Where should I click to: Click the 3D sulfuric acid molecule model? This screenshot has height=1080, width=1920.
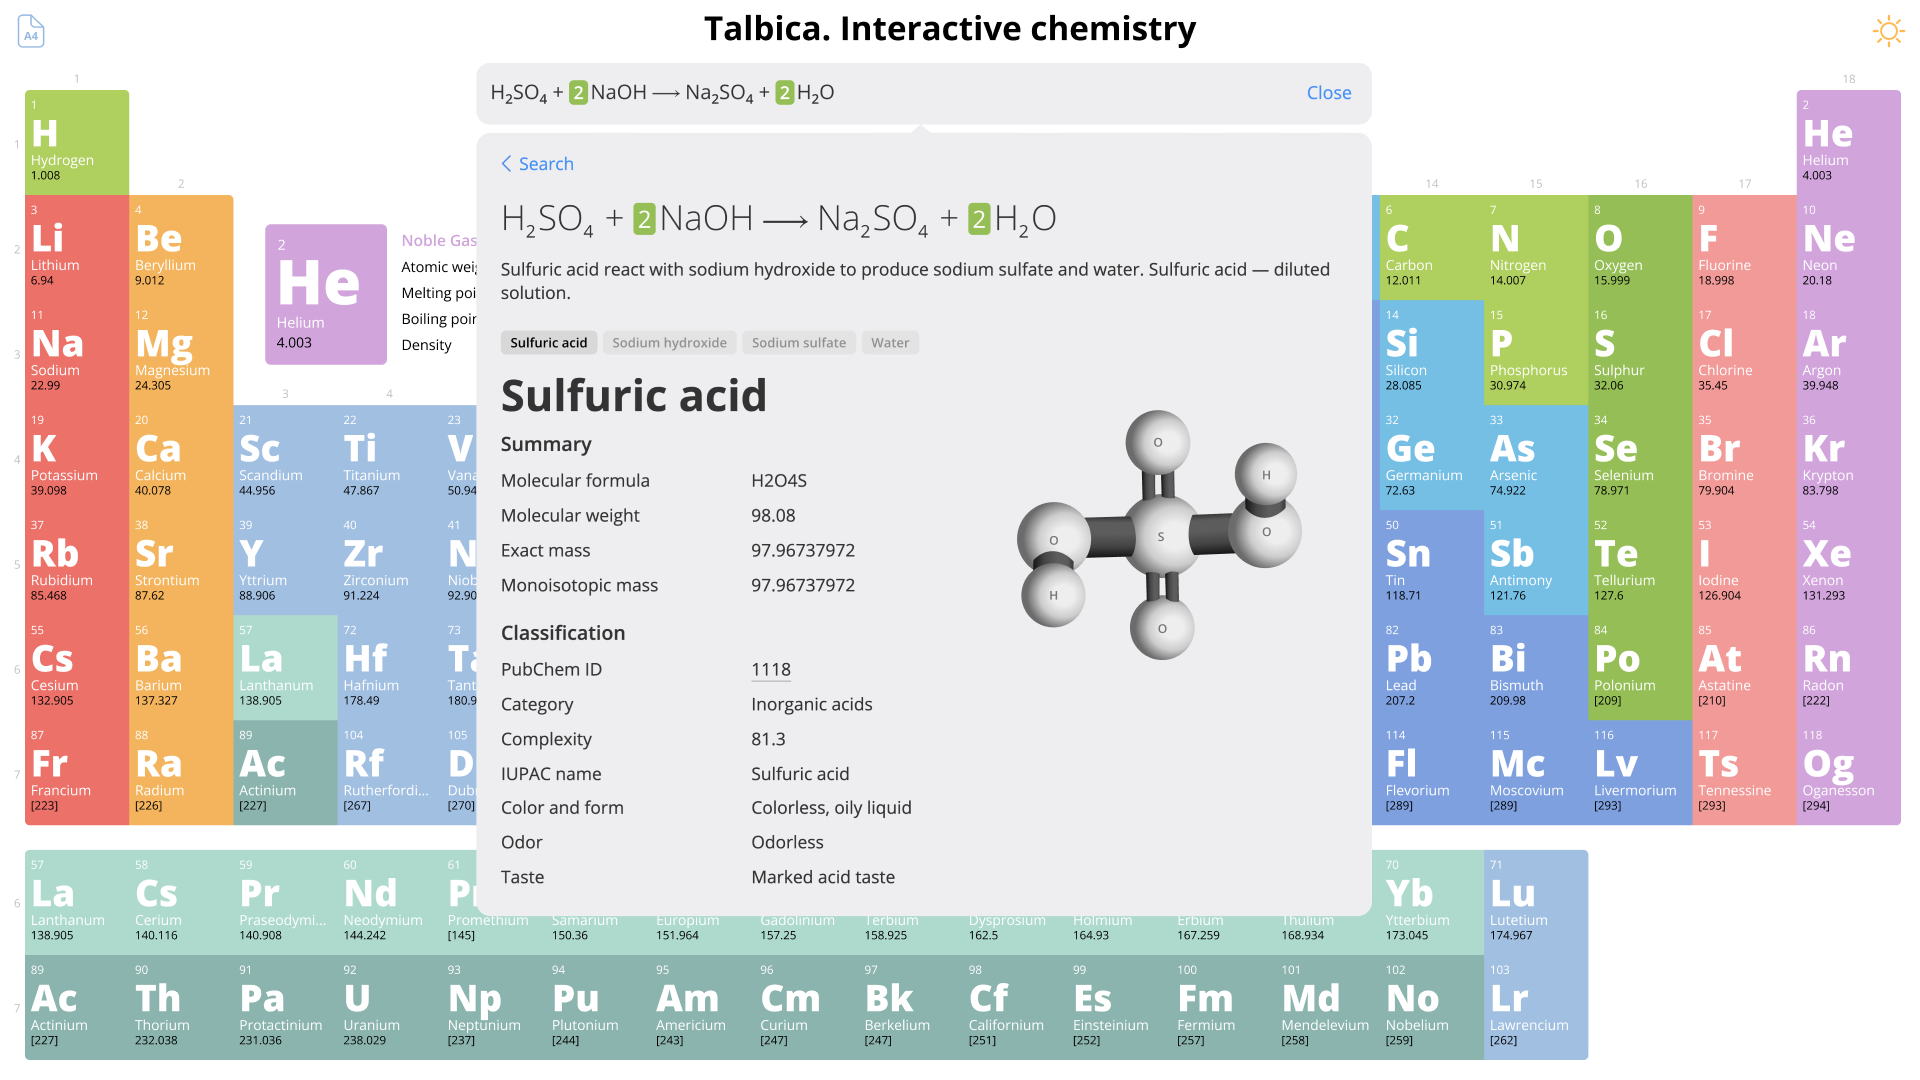pos(1159,535)
